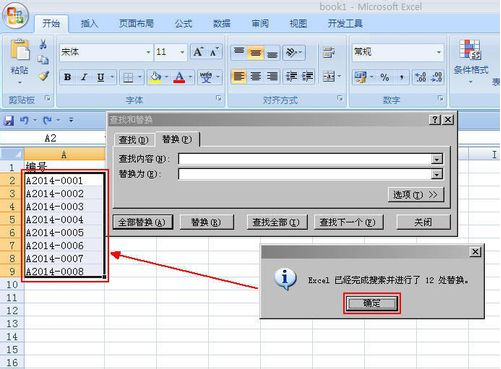Open the number format dropdown

coord(439,52)
